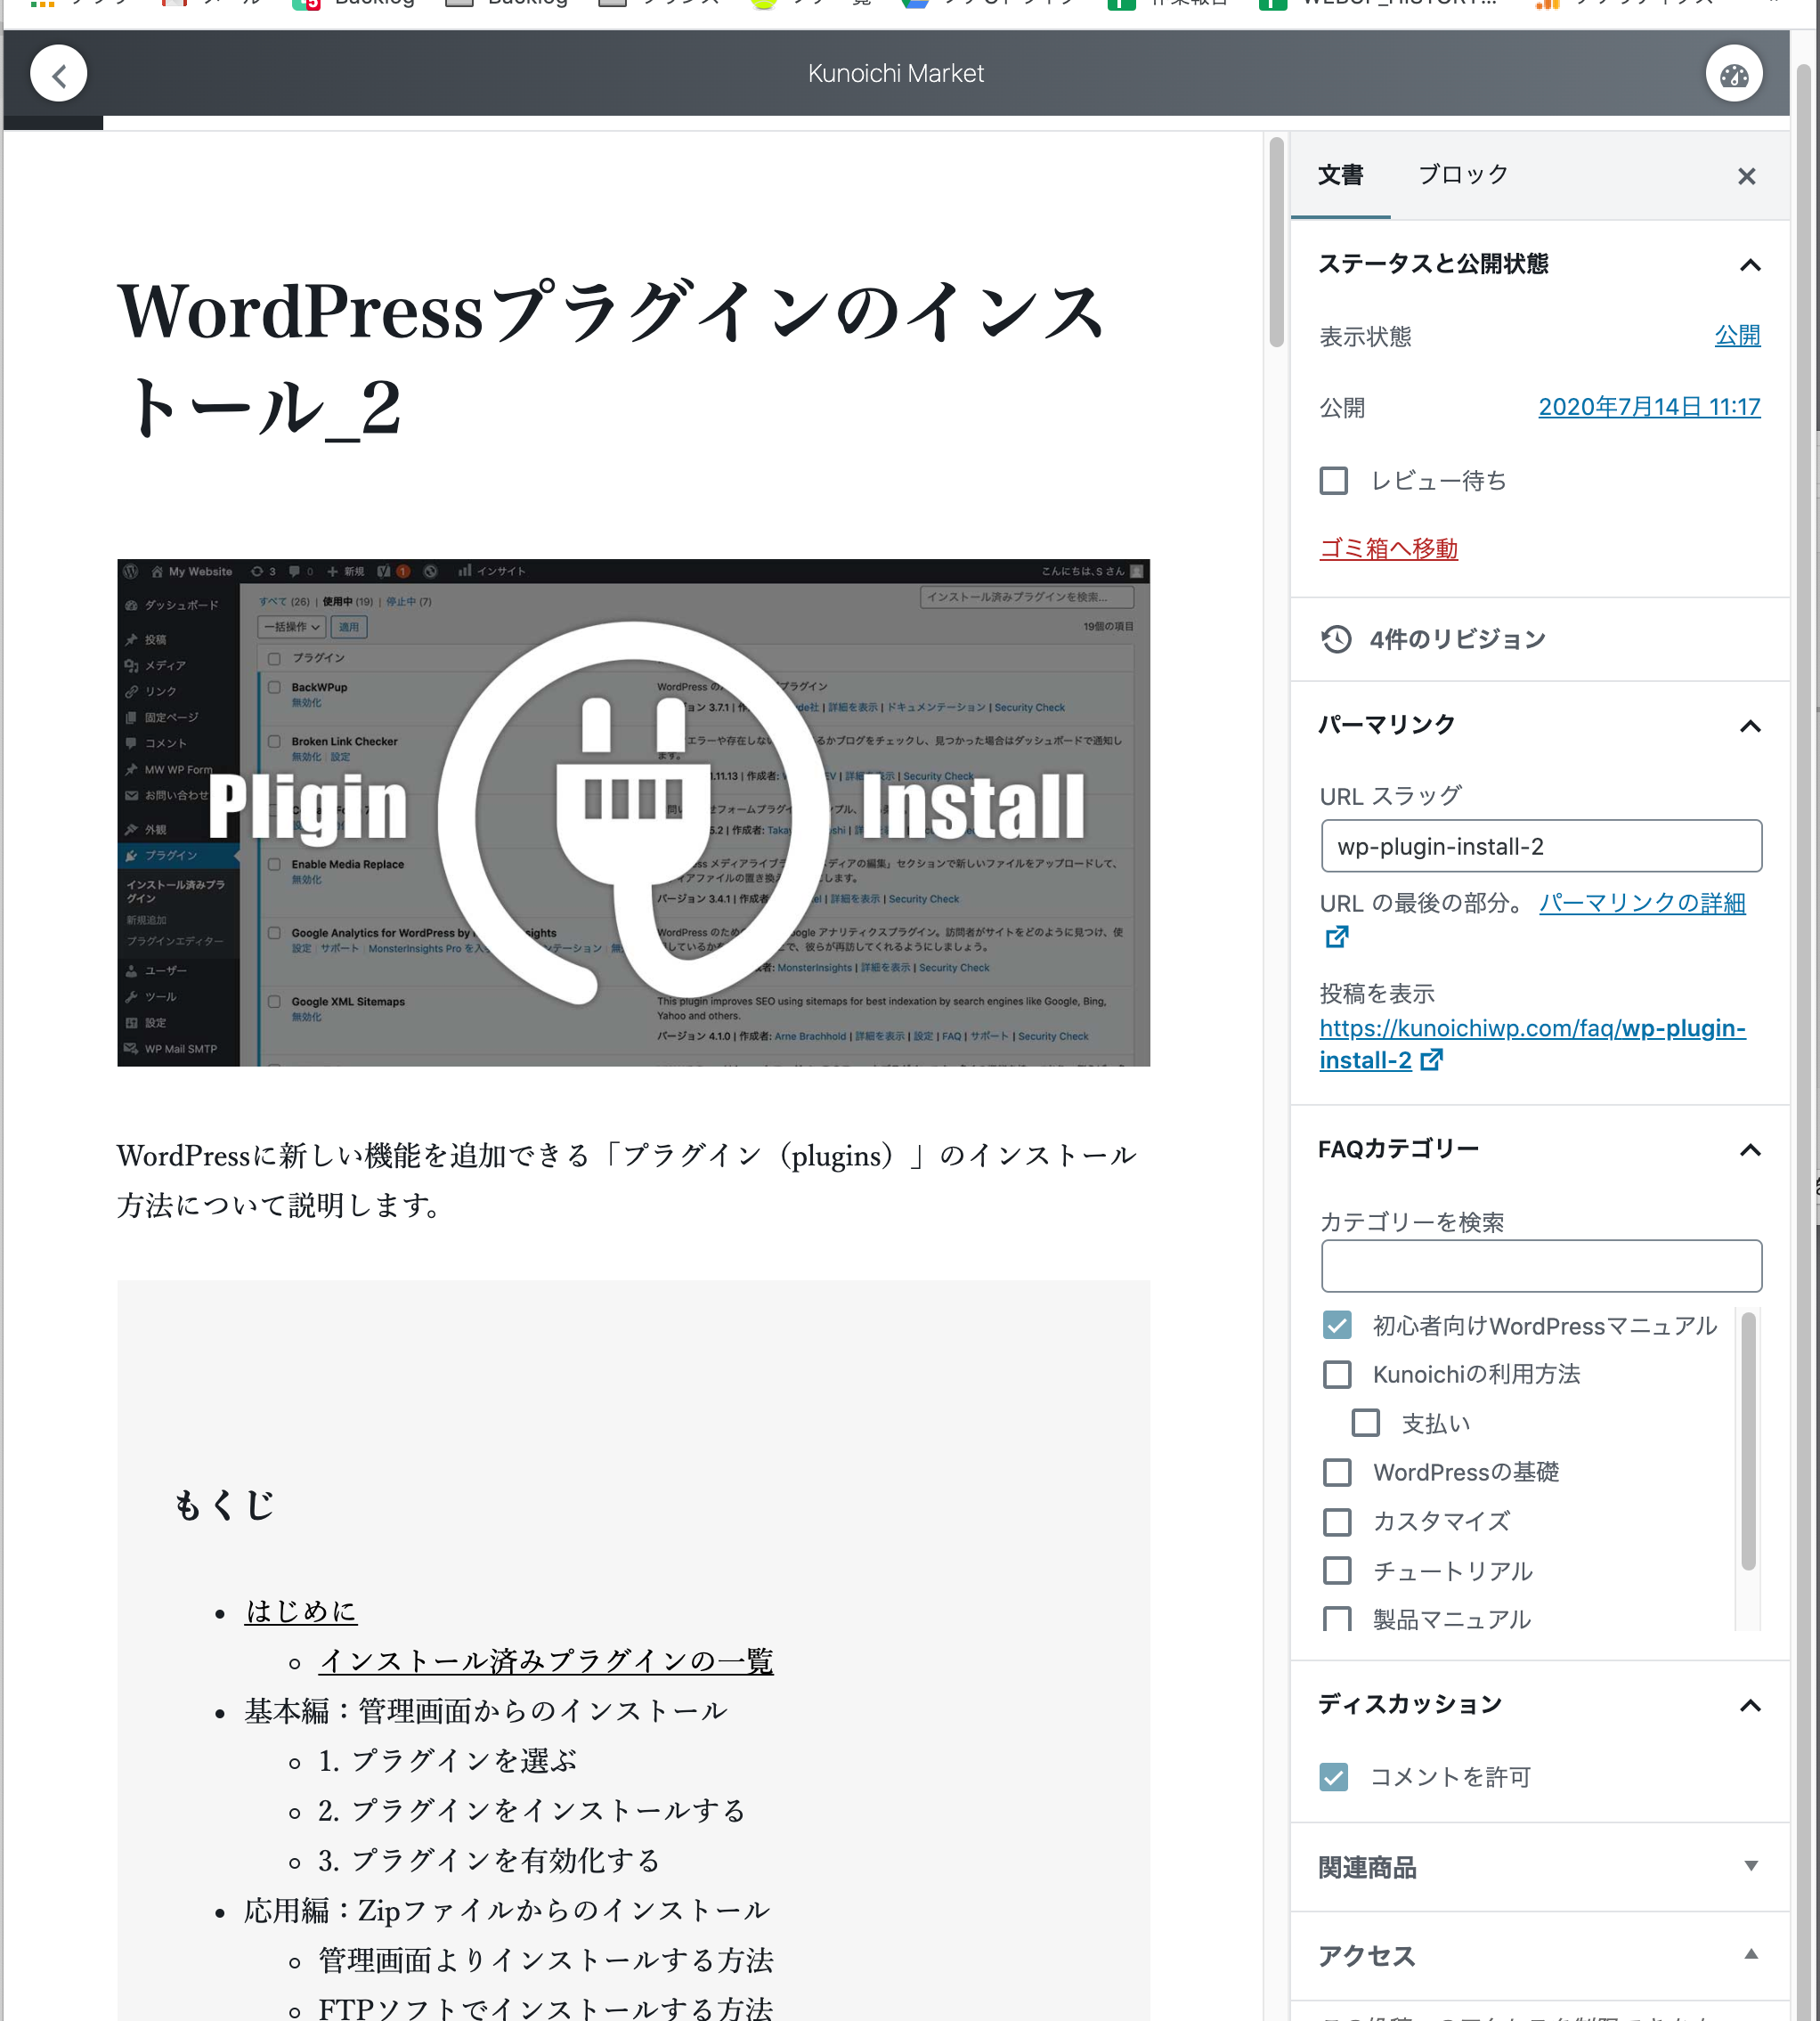1820x2021 pixels.
Task: Open the kunoichiwp.com post URL link
Action: tap(1532, 1044)
